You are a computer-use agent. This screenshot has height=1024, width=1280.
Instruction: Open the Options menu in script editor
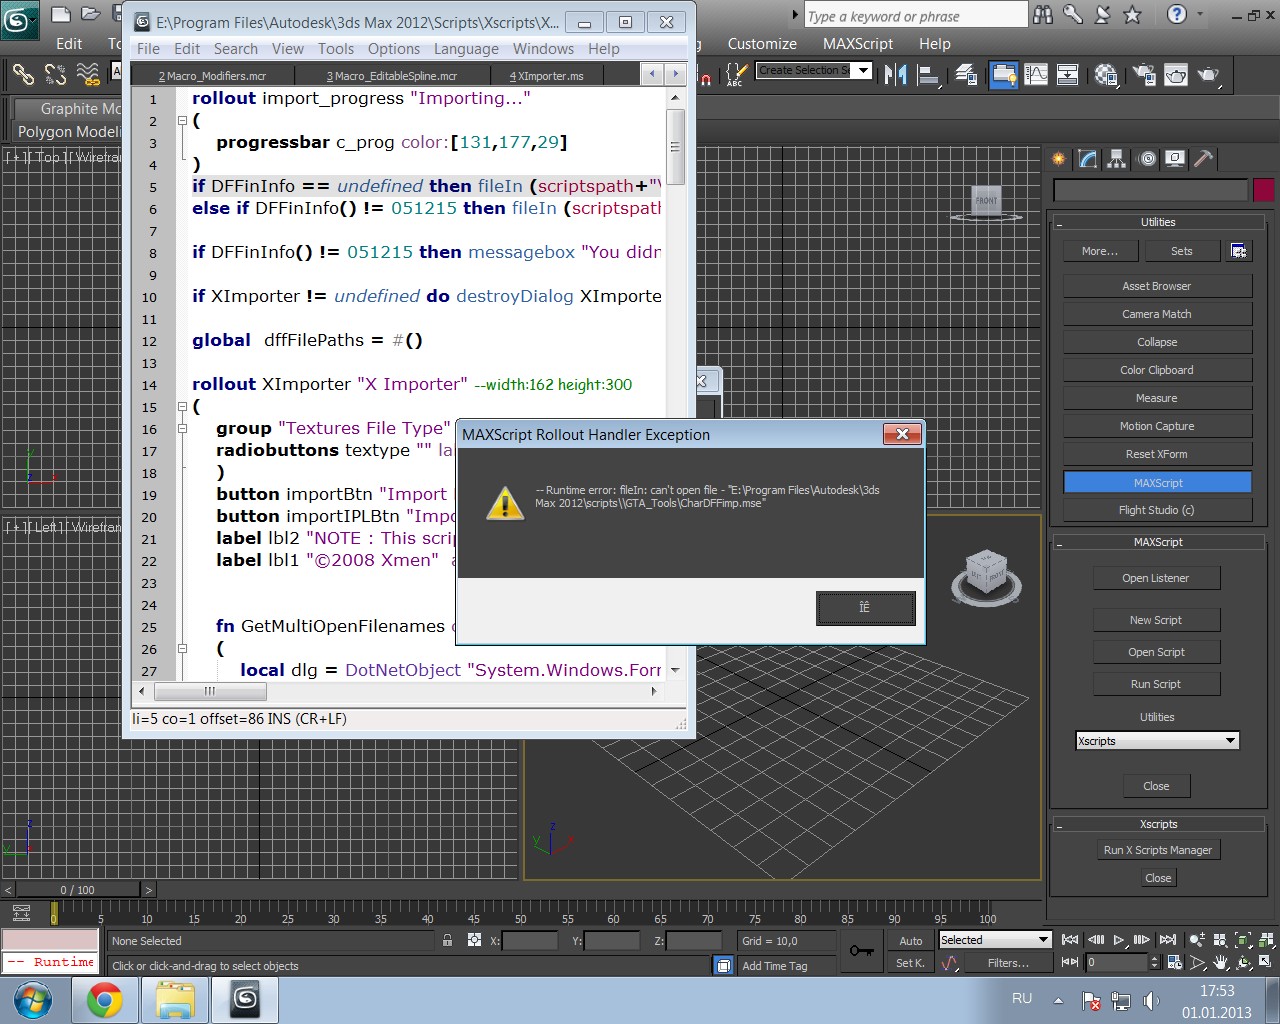393,49
